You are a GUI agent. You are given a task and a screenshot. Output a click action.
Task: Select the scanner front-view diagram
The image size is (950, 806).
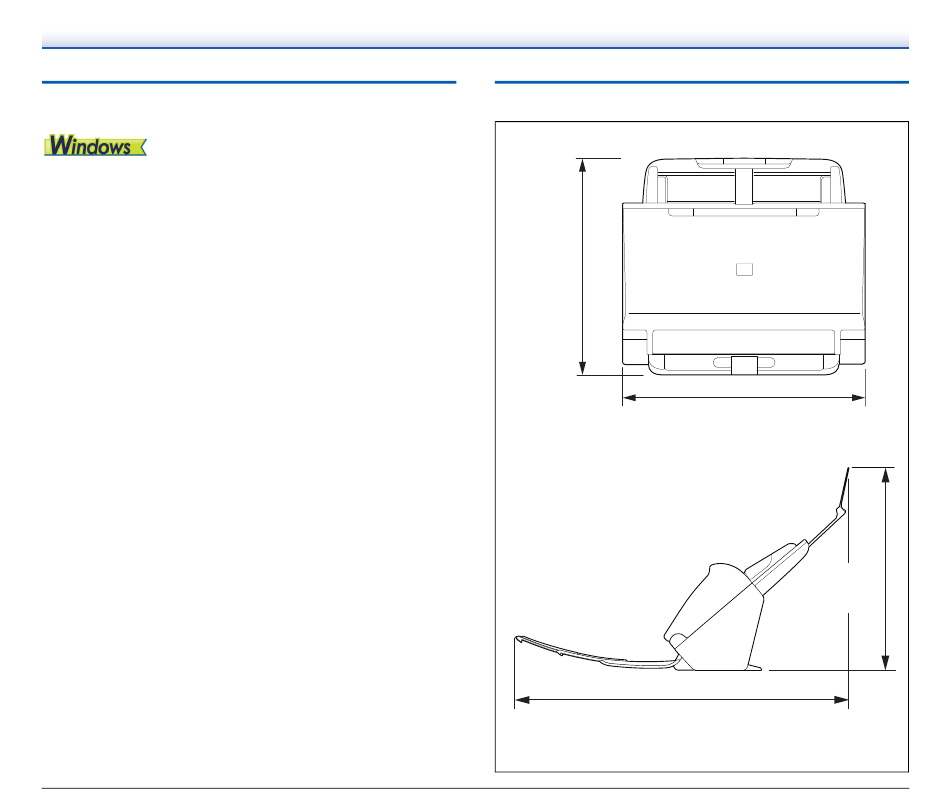pos(743,267)
